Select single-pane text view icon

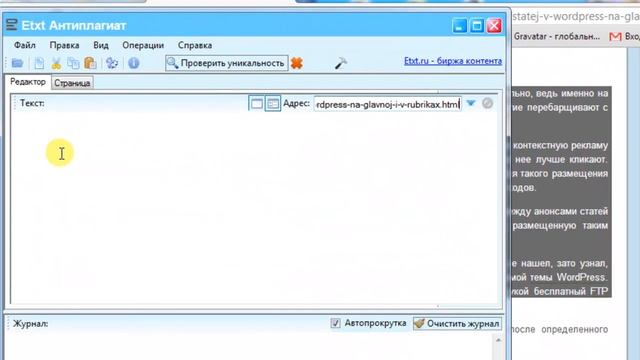click(x=256, y=104)
